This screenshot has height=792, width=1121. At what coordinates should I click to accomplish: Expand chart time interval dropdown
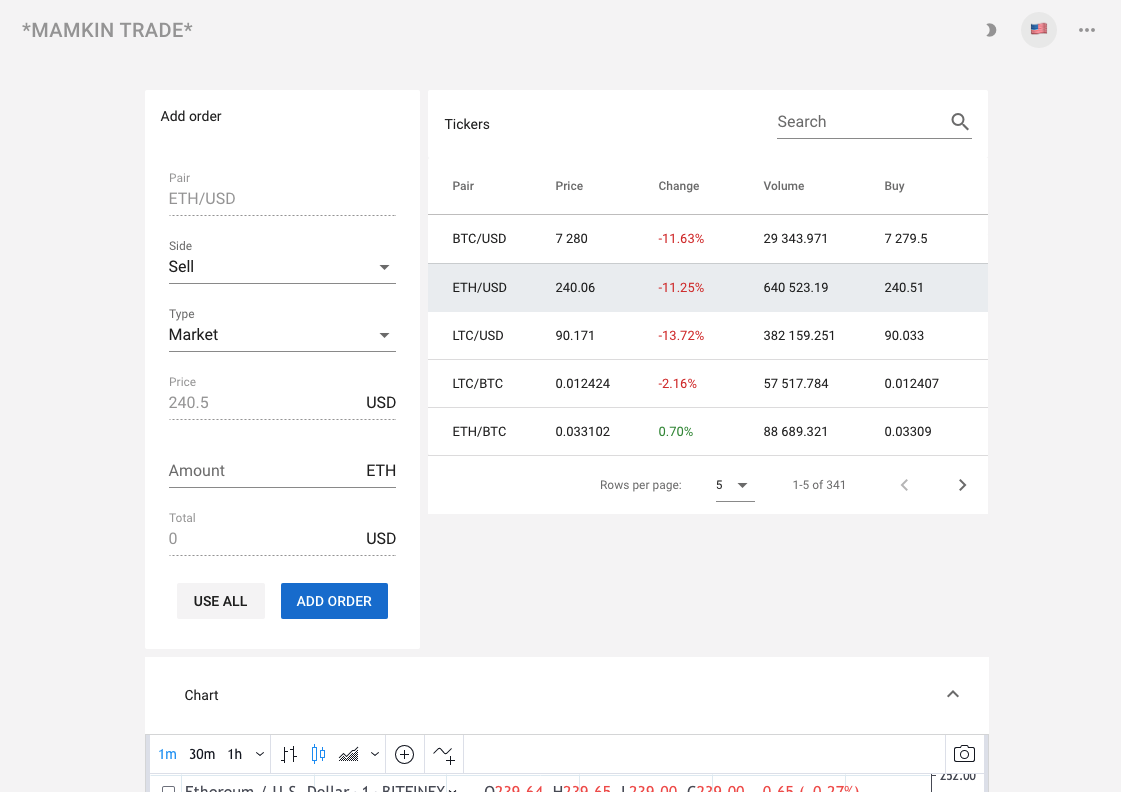coord(260,754)
